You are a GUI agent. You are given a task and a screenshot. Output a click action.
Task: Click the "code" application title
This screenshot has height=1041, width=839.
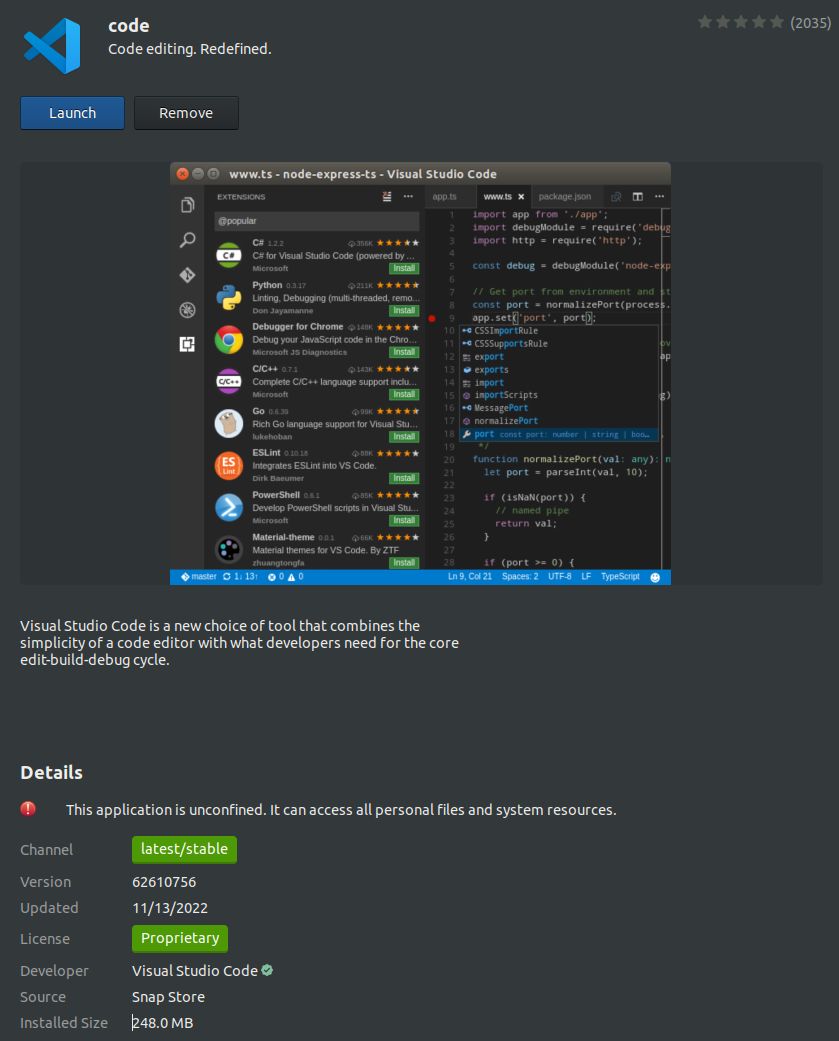pos(129,26)
